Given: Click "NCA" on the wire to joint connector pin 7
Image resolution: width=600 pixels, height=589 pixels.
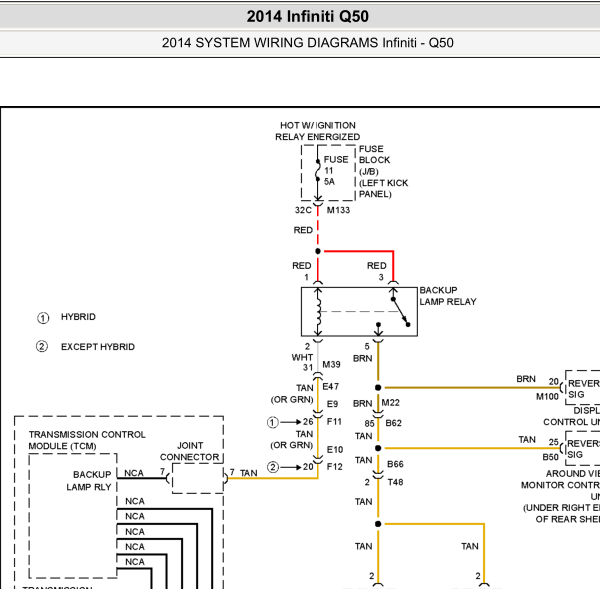Looking at the screenshot, I should coord(134,473).
